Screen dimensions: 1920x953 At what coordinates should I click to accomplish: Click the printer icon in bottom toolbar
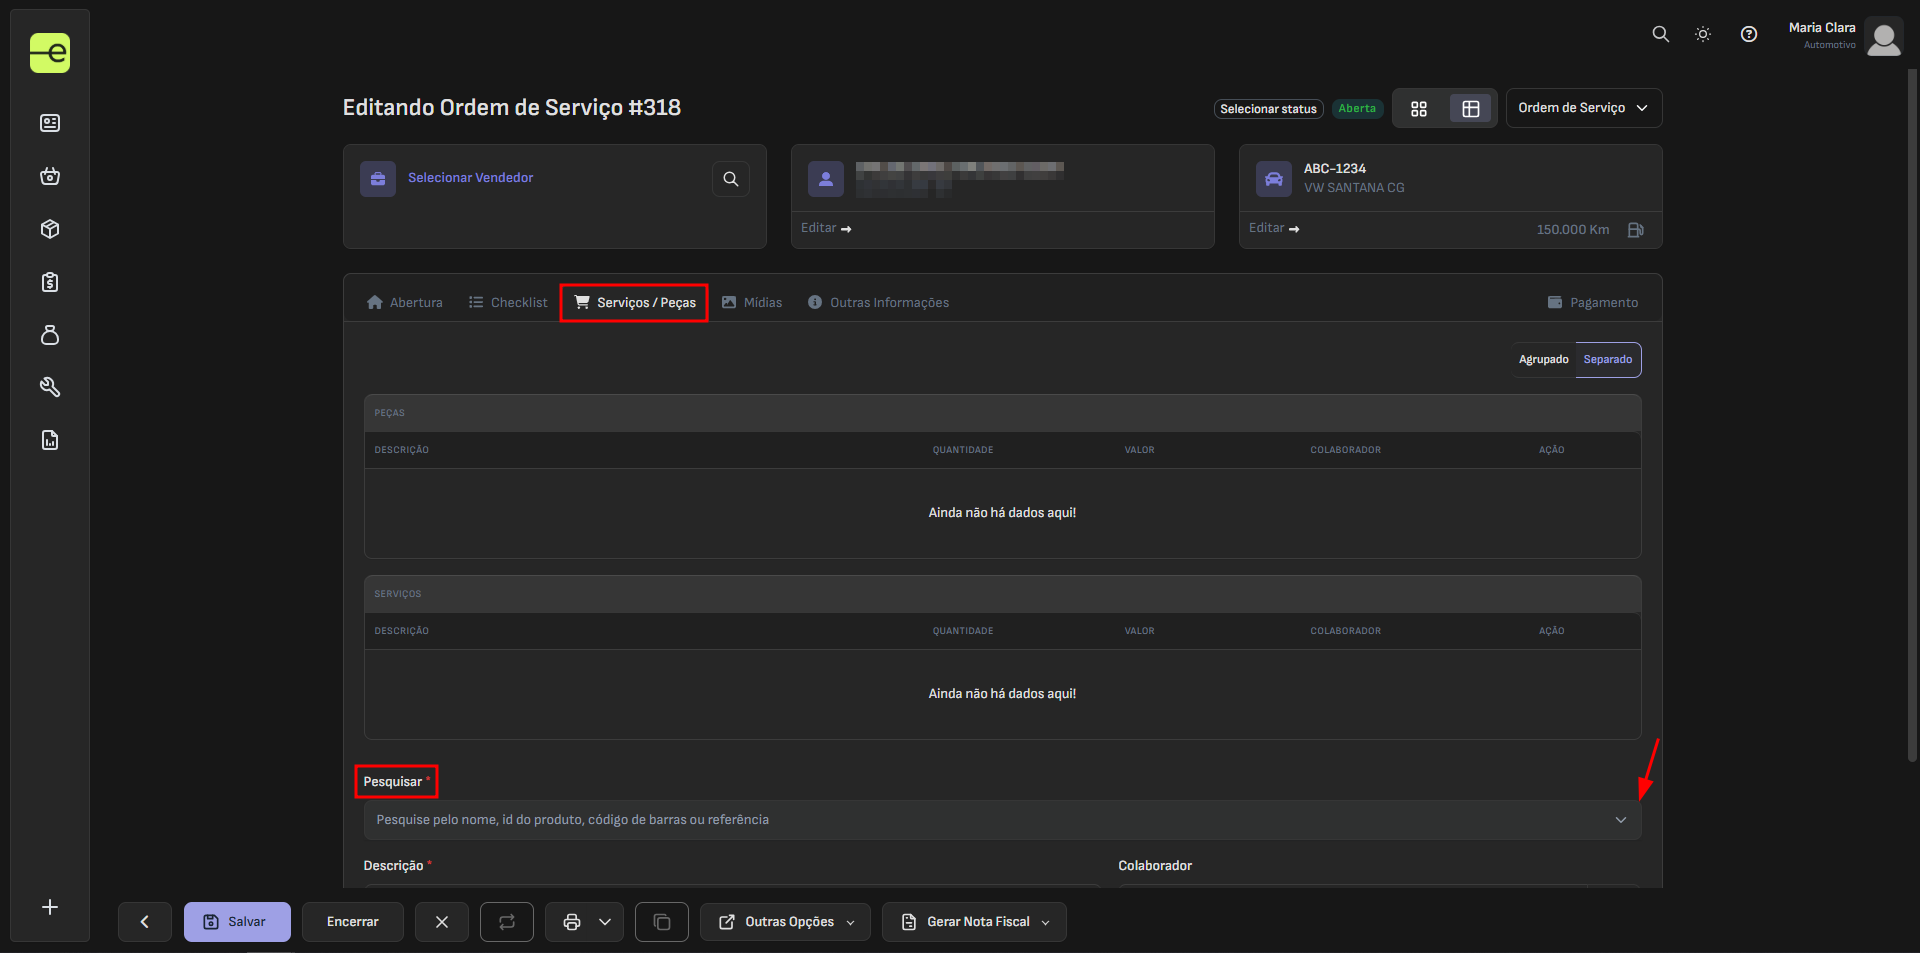click(x=572, y=922)
